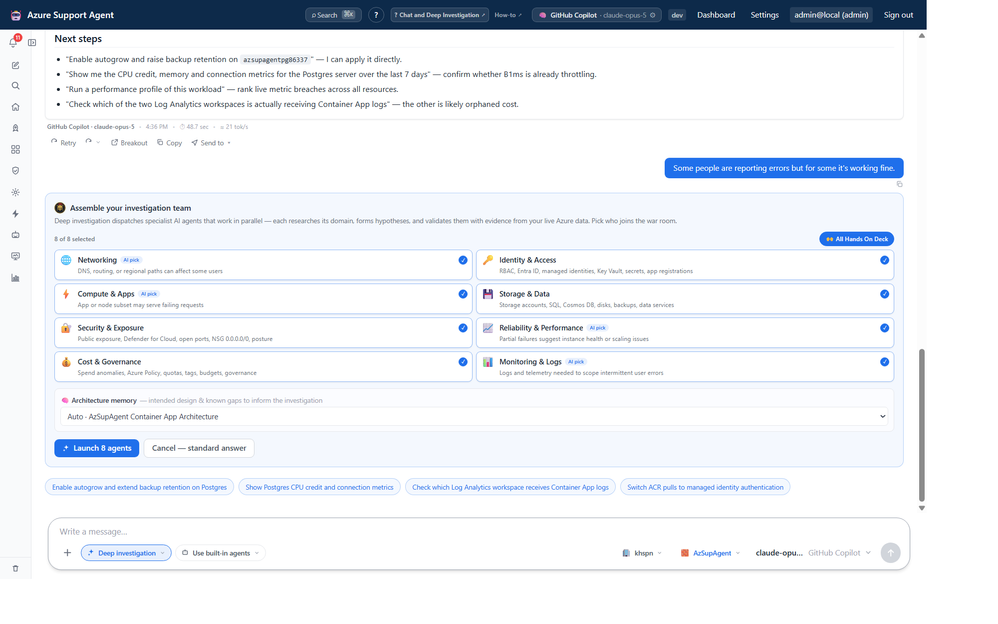Open the Dashboard menu item
998x624 pixels.
click(x=716, y=15)
